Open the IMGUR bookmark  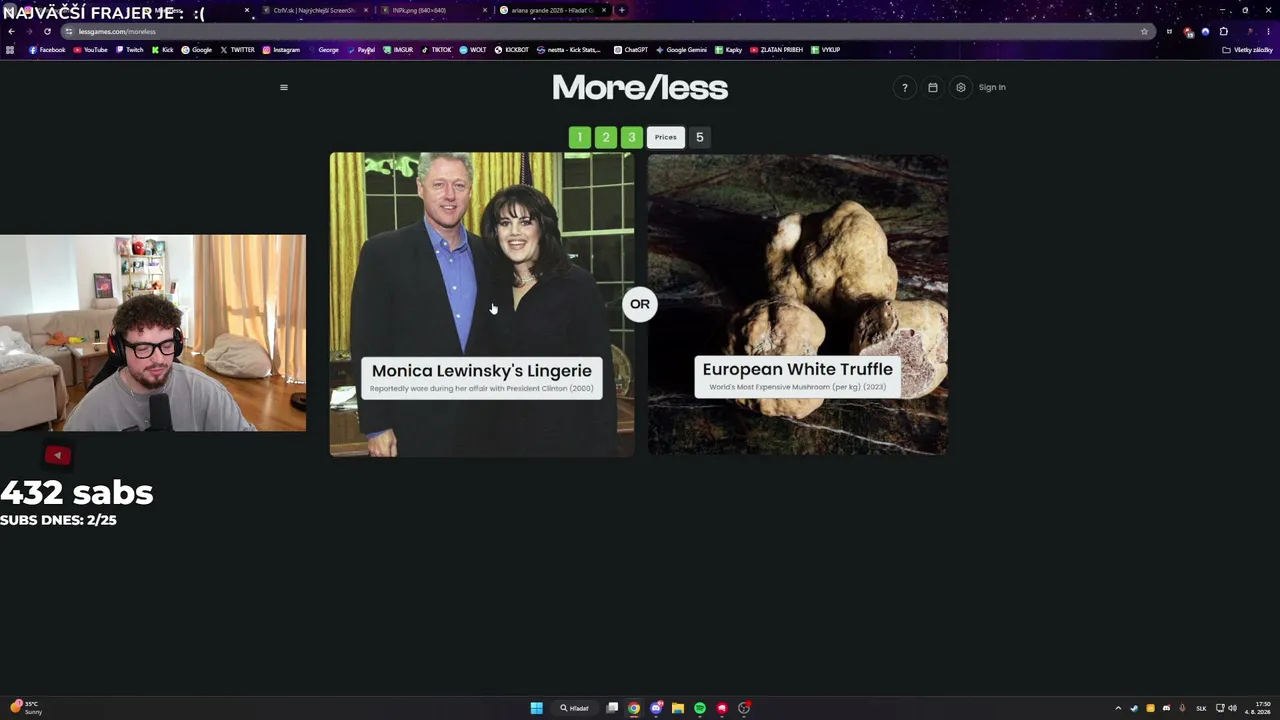(x=398, y=50)
